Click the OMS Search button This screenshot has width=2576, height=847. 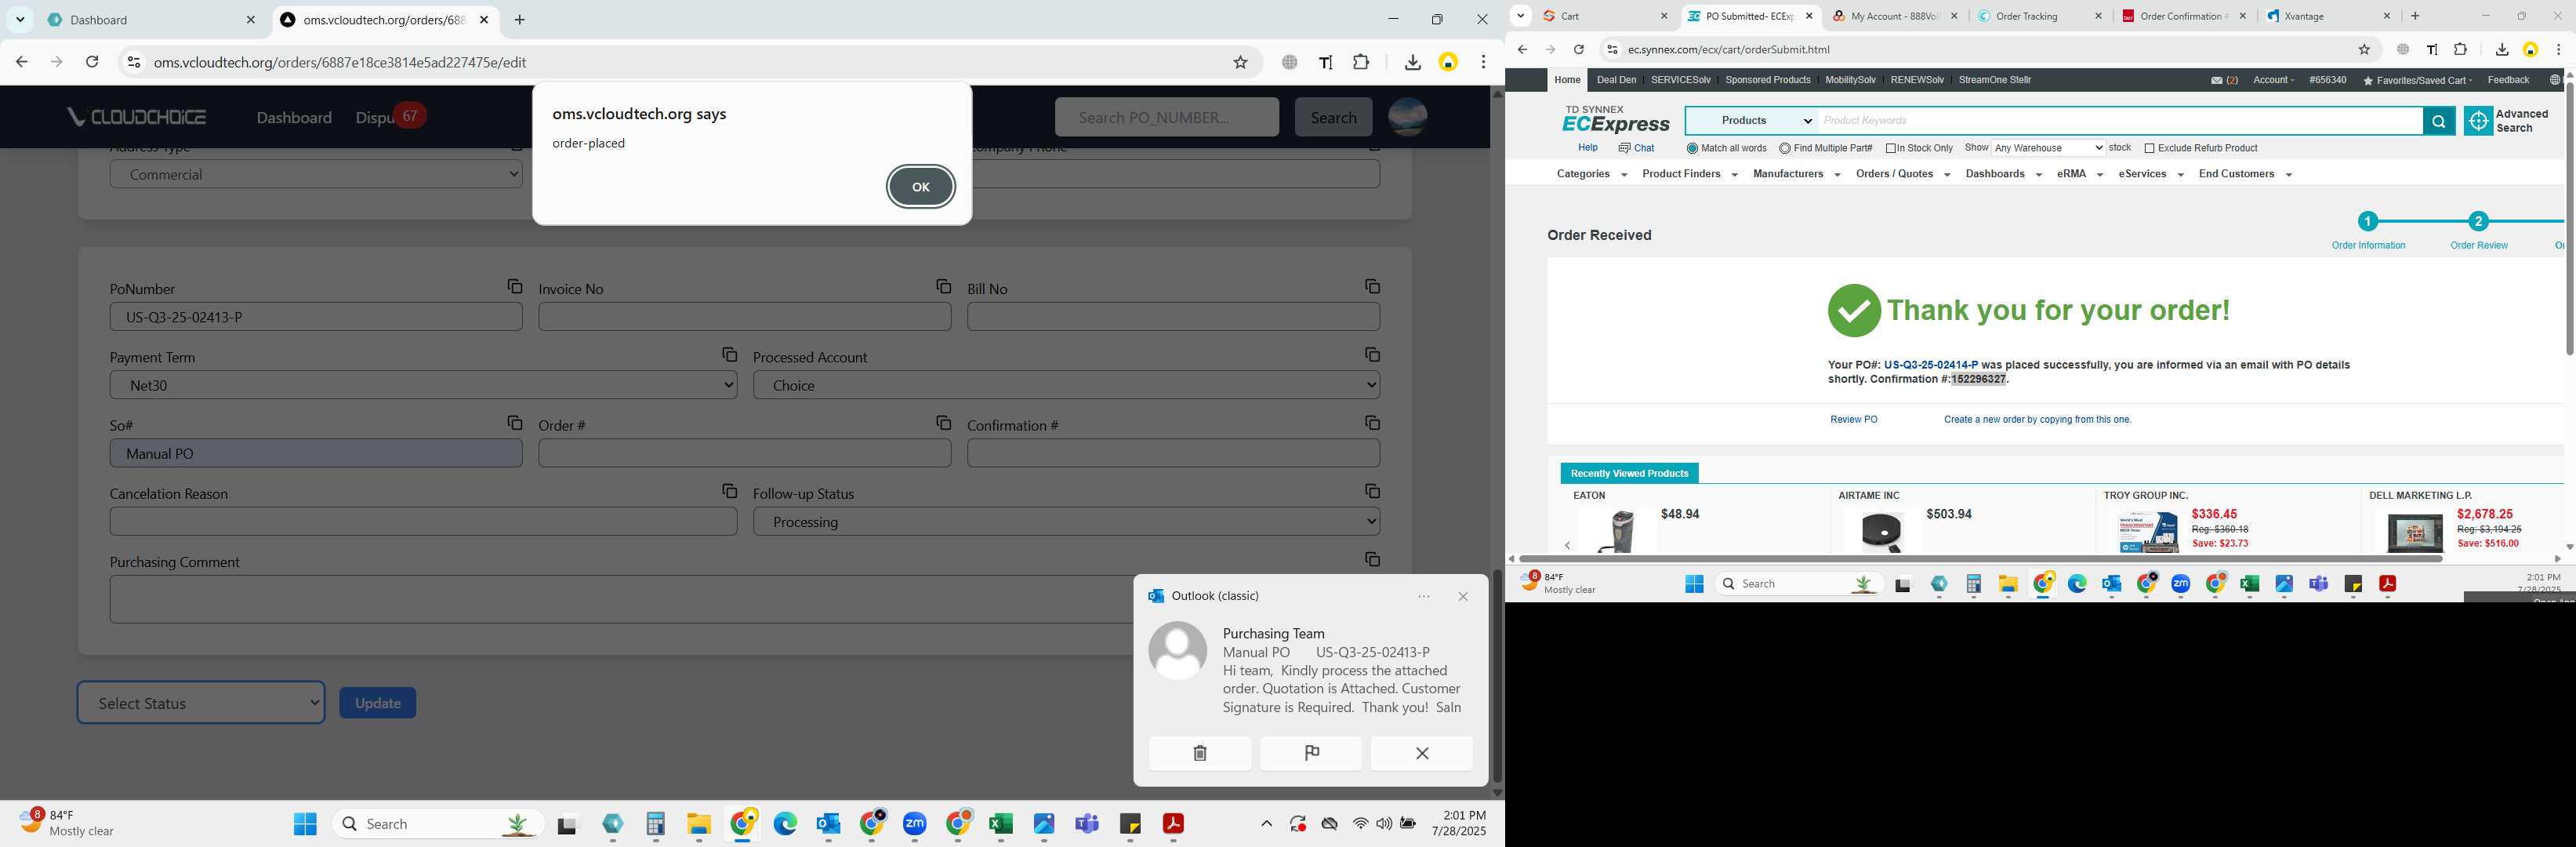click(1333, 117)
